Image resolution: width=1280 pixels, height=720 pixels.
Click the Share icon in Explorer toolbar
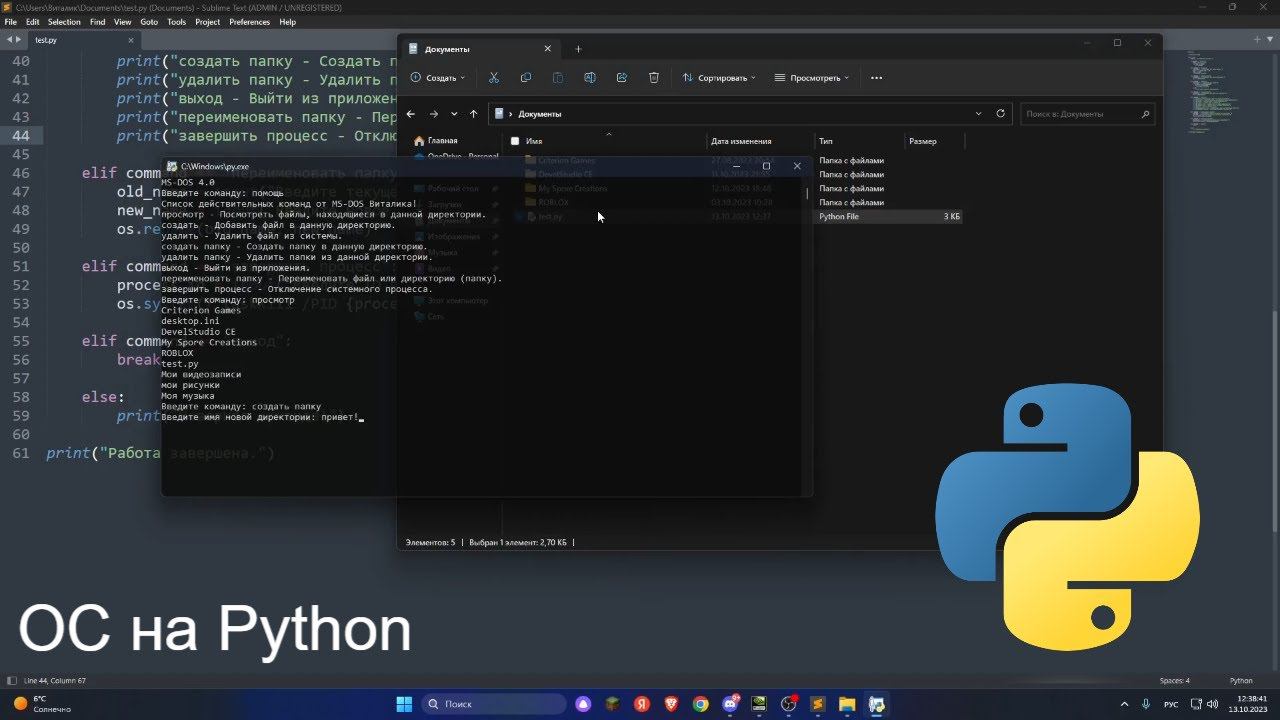coord(622,77)
